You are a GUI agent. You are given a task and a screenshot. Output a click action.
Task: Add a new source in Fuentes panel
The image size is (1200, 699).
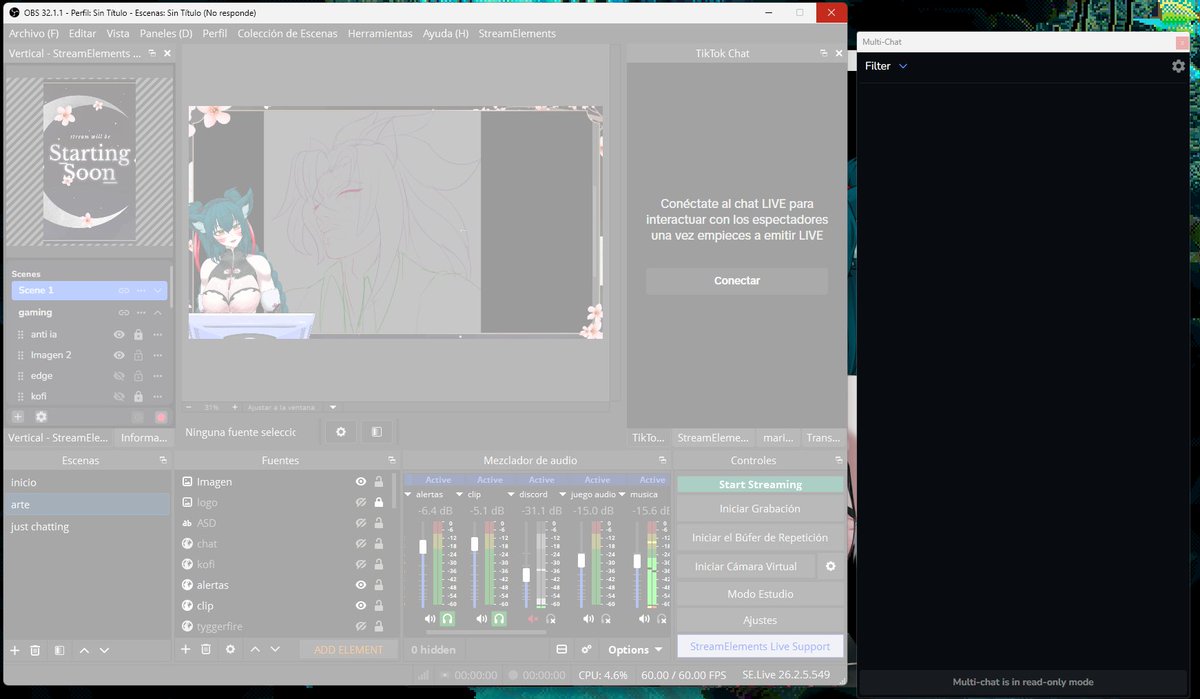click(185, 650)
